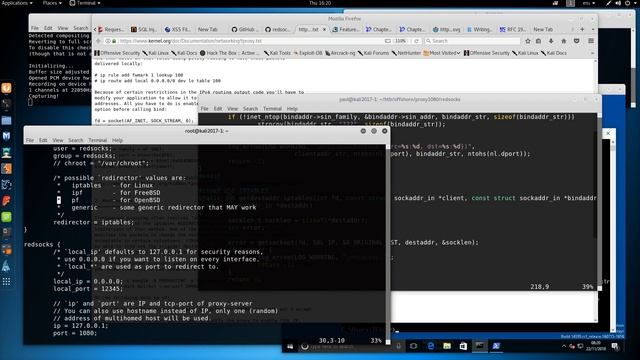This screenshot has height=360, width=640.
Task: Launch Metasploit M icon in the dock
Action: pos(6,136)
